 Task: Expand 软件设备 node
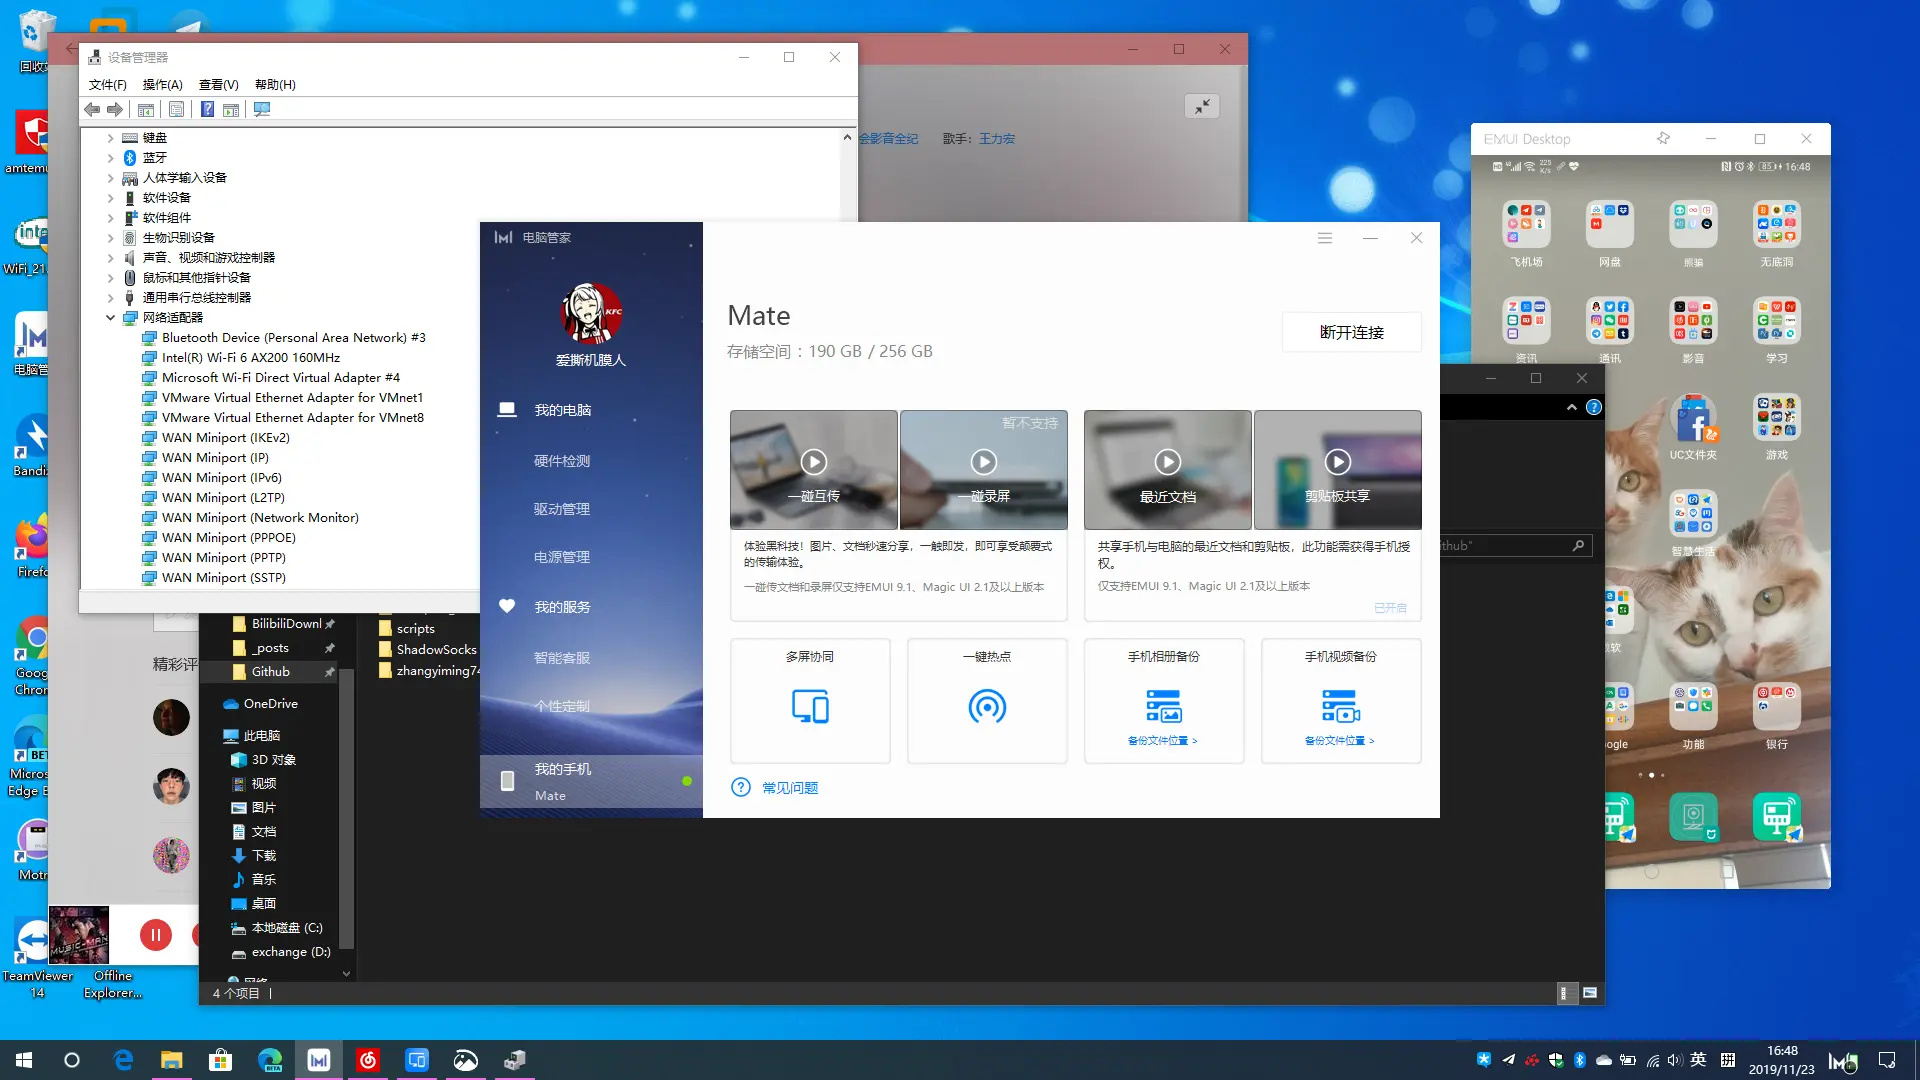[x=110, y=198]
